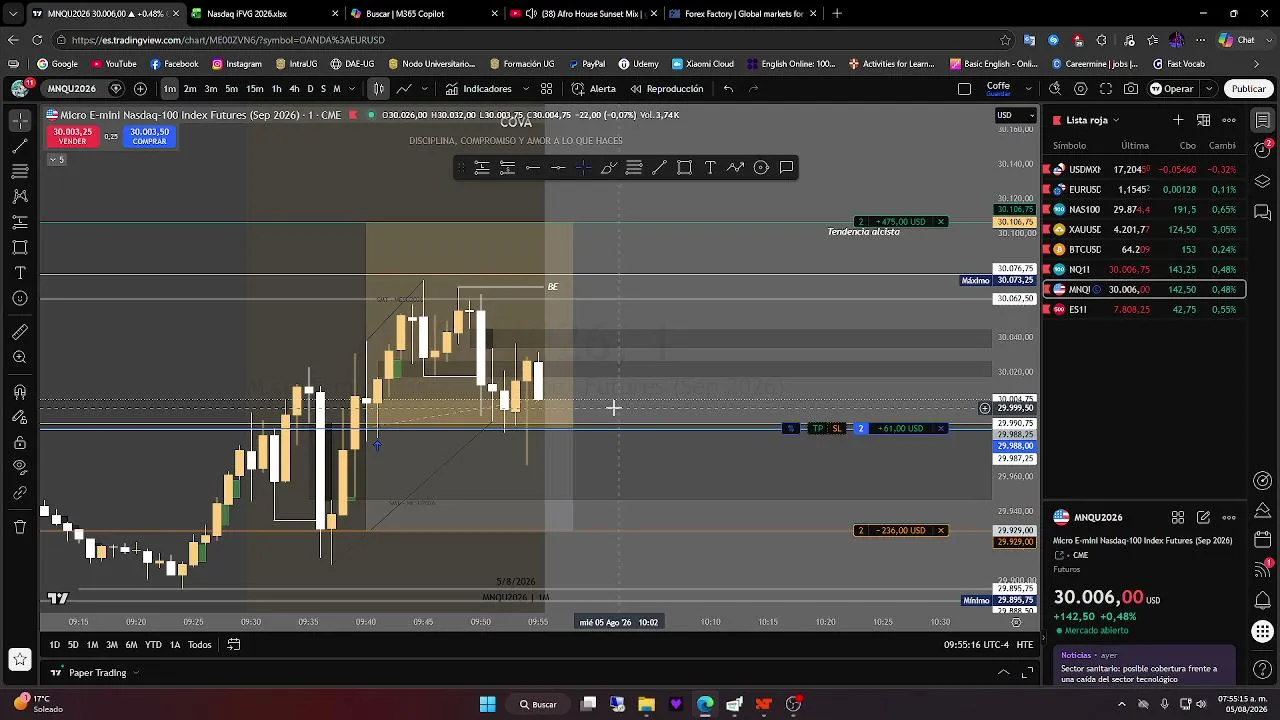Select the 5m timeframe
1280x720 pixels.
(231, 89)
